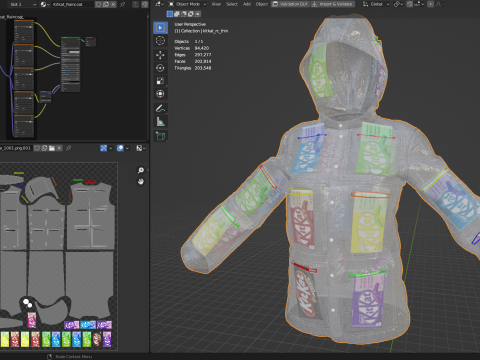The image size is (480, 360).
Task: Open the image display channels dropdown
Action: click(141, 148)
